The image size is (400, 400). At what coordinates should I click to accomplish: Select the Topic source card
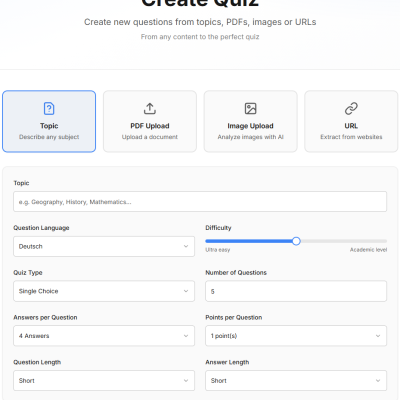pos(49,121)
